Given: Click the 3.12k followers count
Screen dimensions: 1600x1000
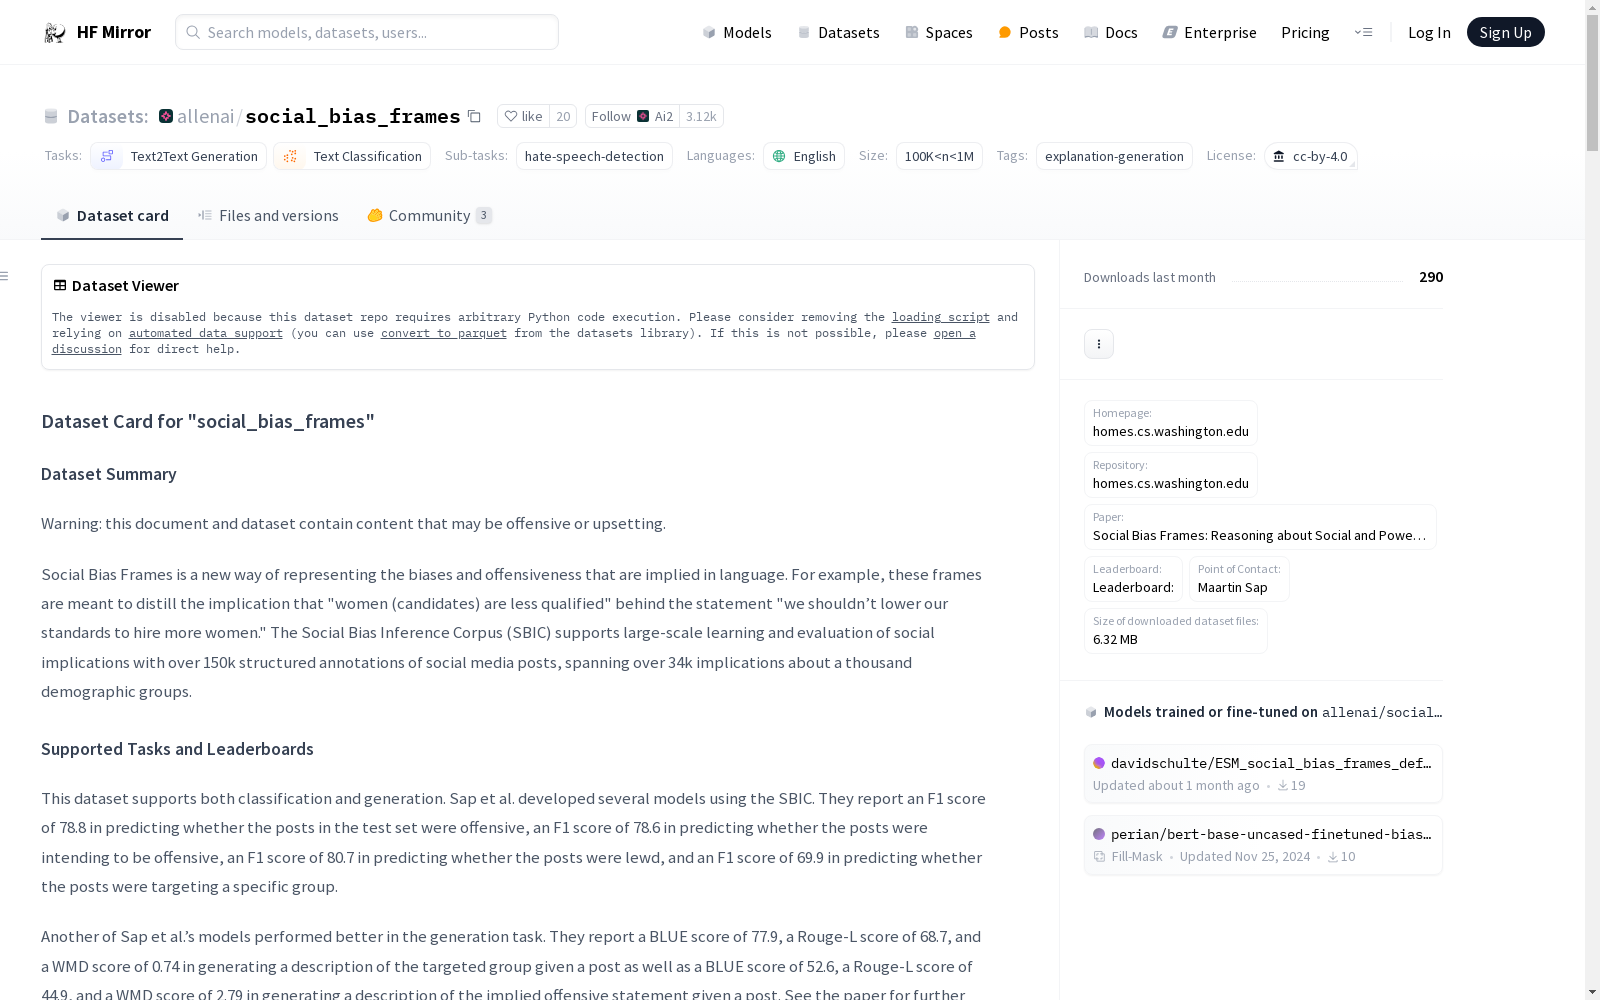Looking at the screenshot, I should pyautogui.click(x=701, y=116).
